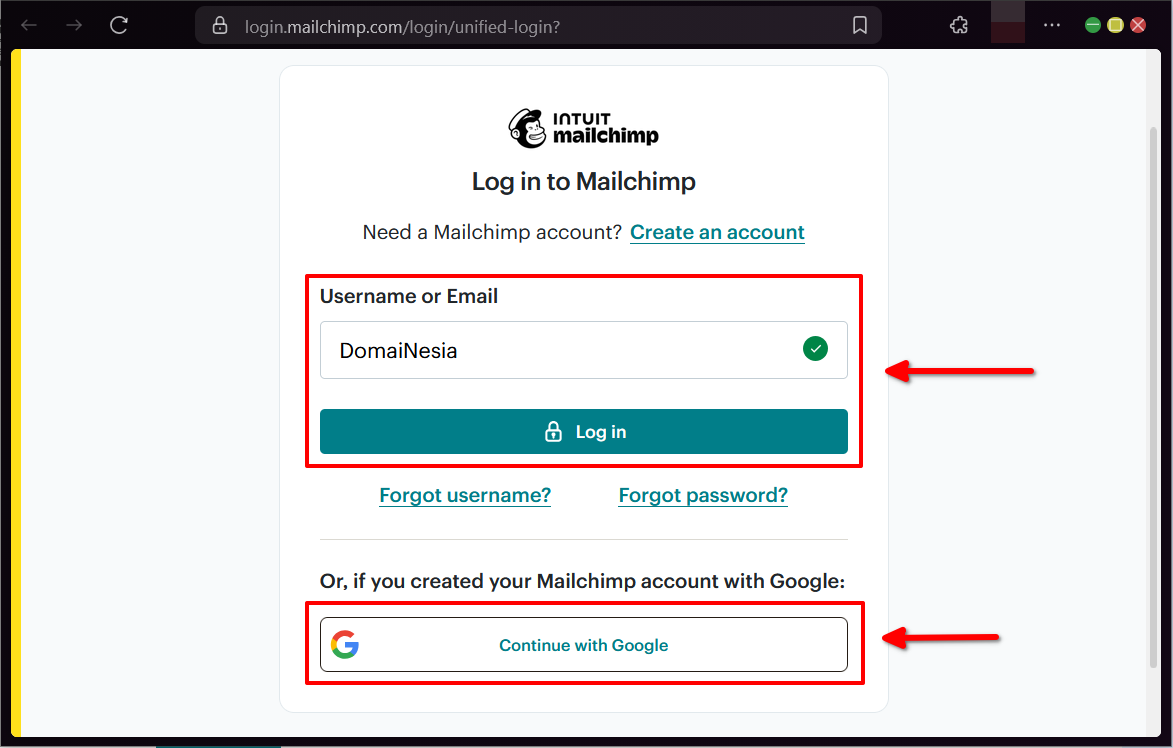Select Continue with Google
The width and height of the screenshot is (1173, 748).
[x=584, y=644]
